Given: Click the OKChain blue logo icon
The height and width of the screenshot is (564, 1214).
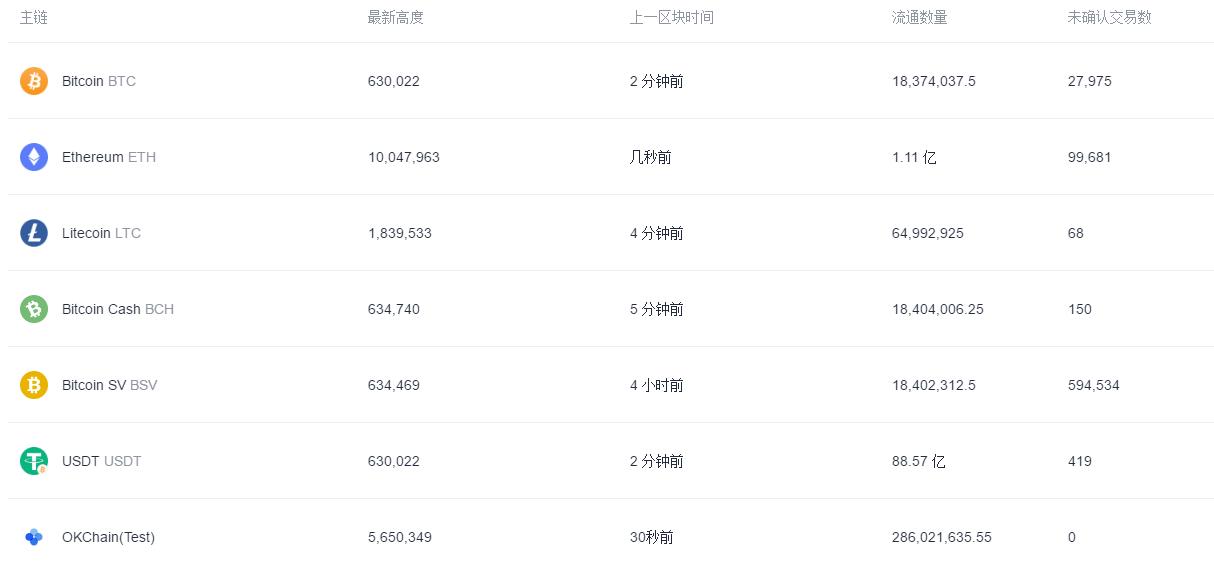Looking at the screenshot, I should point(34,537).
